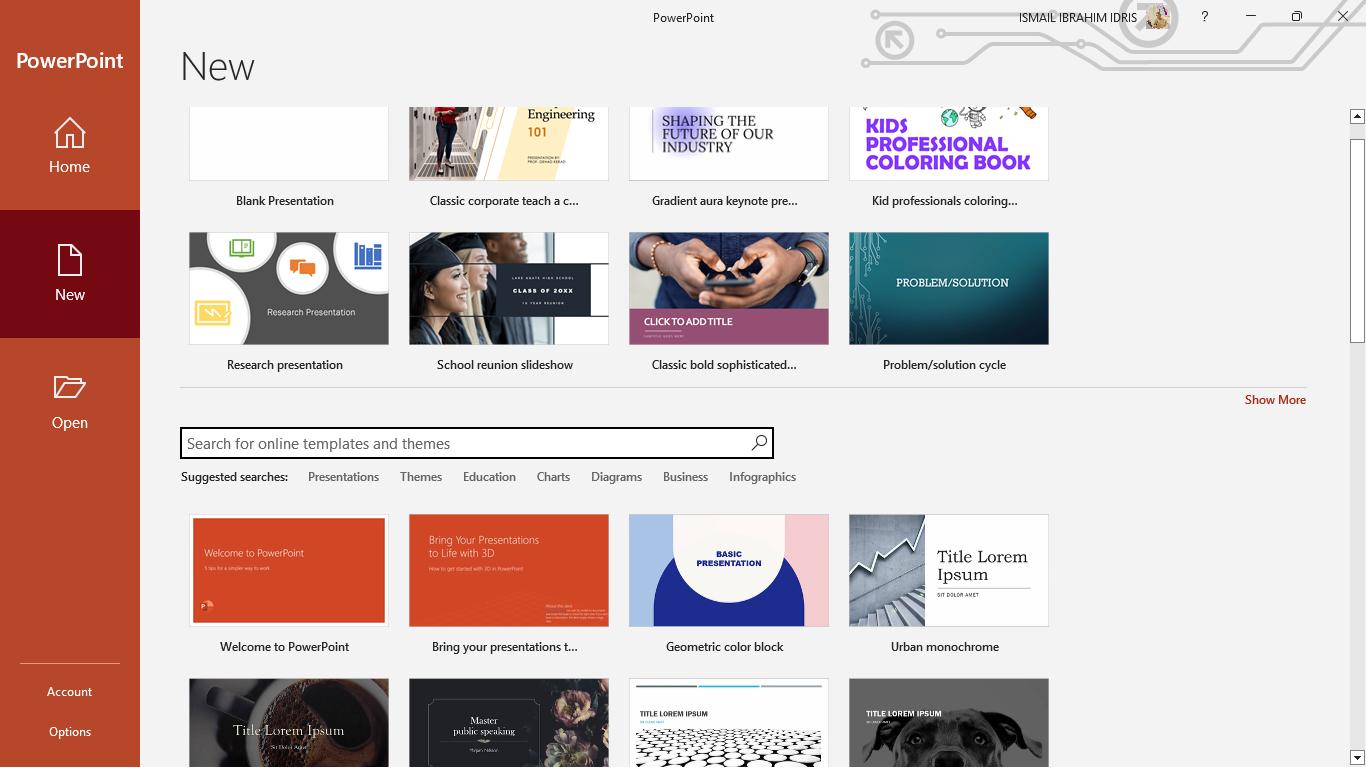Screen dimensions: 1366x768
Task: Select the Education suggested search
Action: 489,477
